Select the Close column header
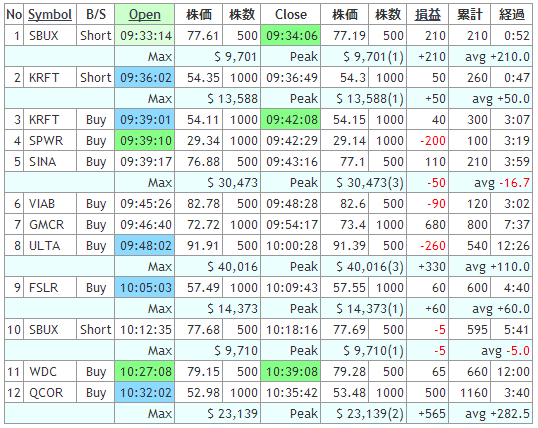Screen dimensions: 538x428 click(291, 15)
